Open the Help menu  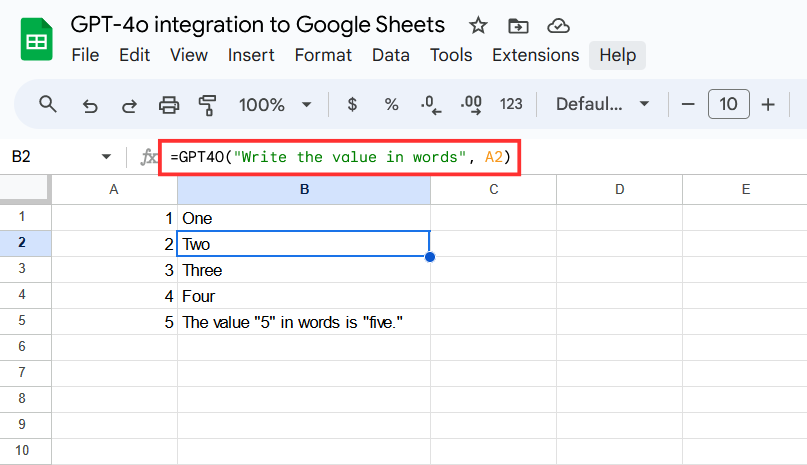click(x=617, y=55)
